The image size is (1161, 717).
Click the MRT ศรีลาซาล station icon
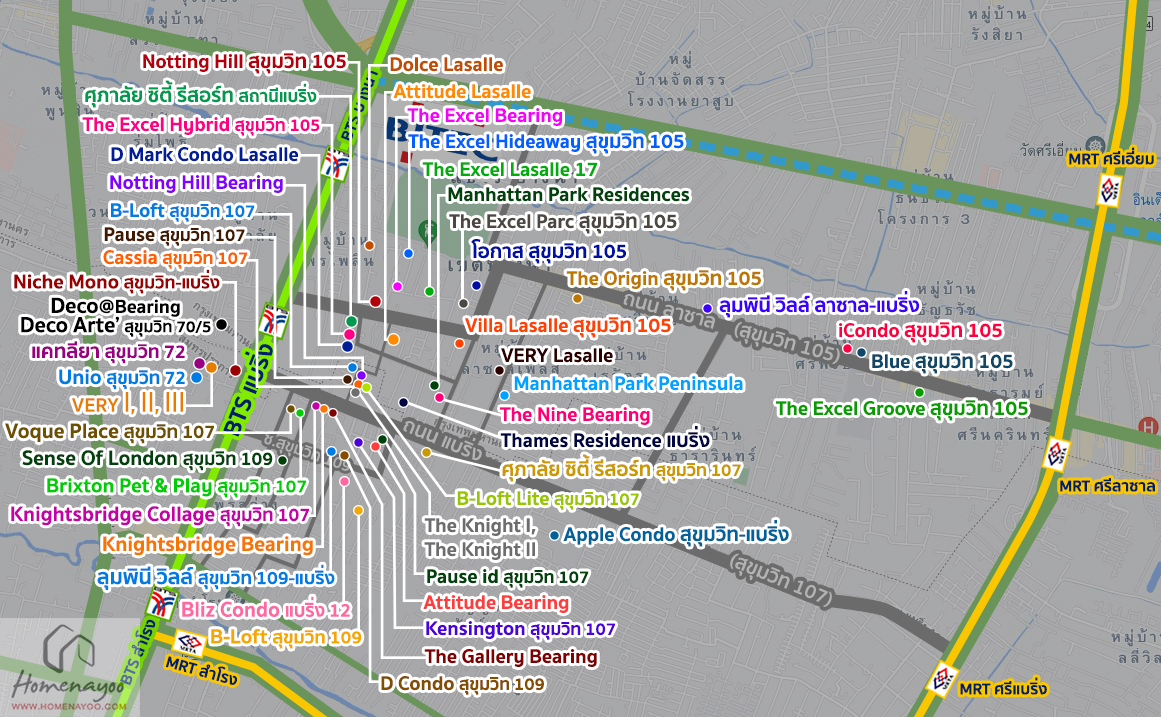click(1057, 454)
